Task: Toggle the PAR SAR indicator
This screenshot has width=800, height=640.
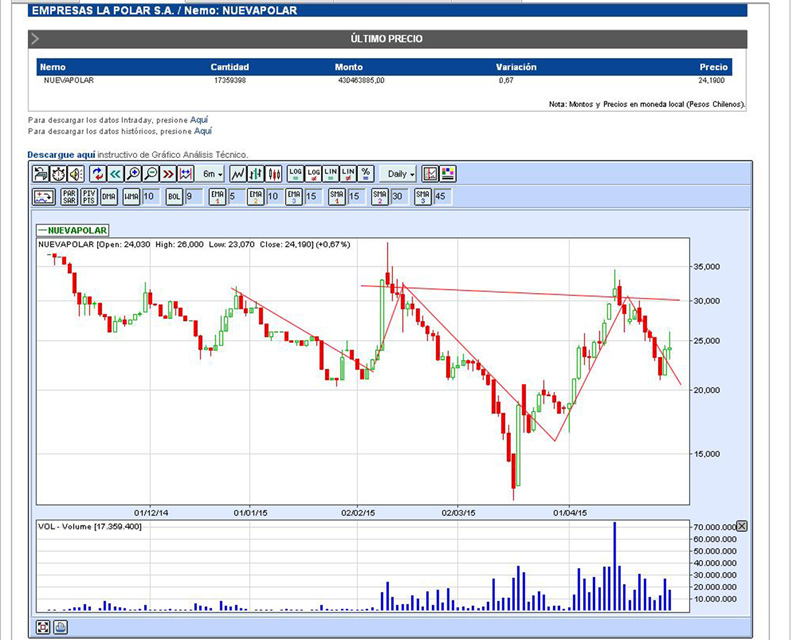Action: tap(69, 196)
